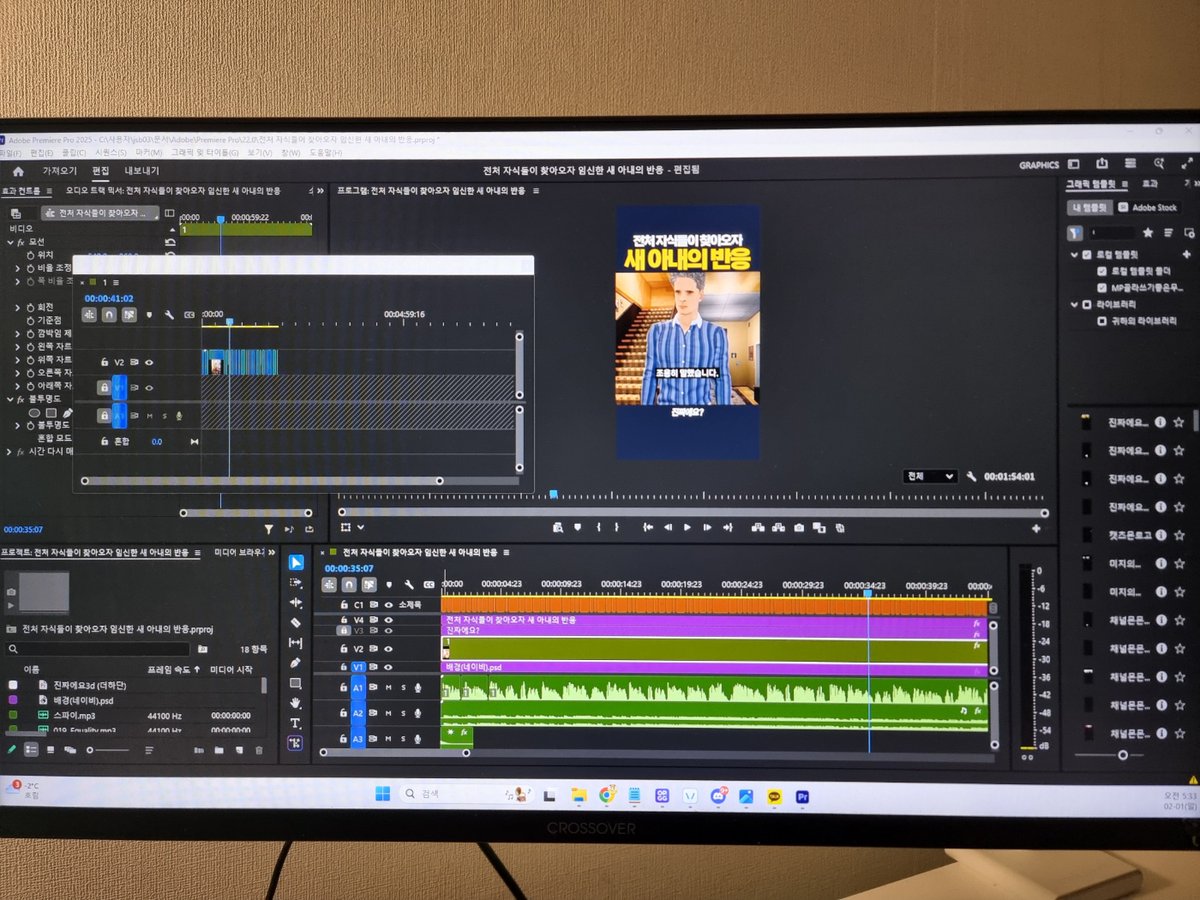Click the GRAPHICS workspace label
Image resolution: width=1200 pixels, height=900 pixels.
(1039, 165)
